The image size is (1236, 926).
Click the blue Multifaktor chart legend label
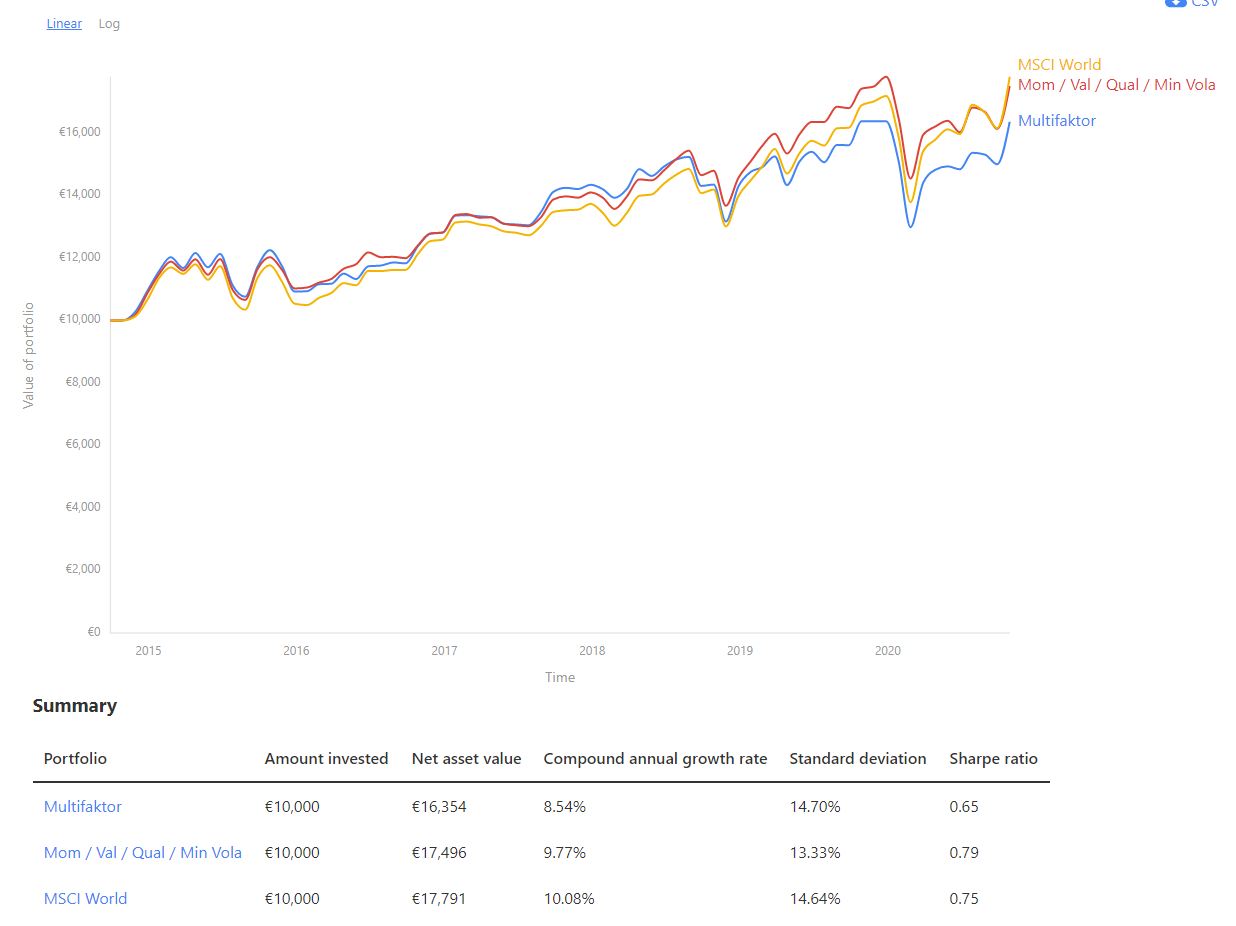pos(1056,121)
